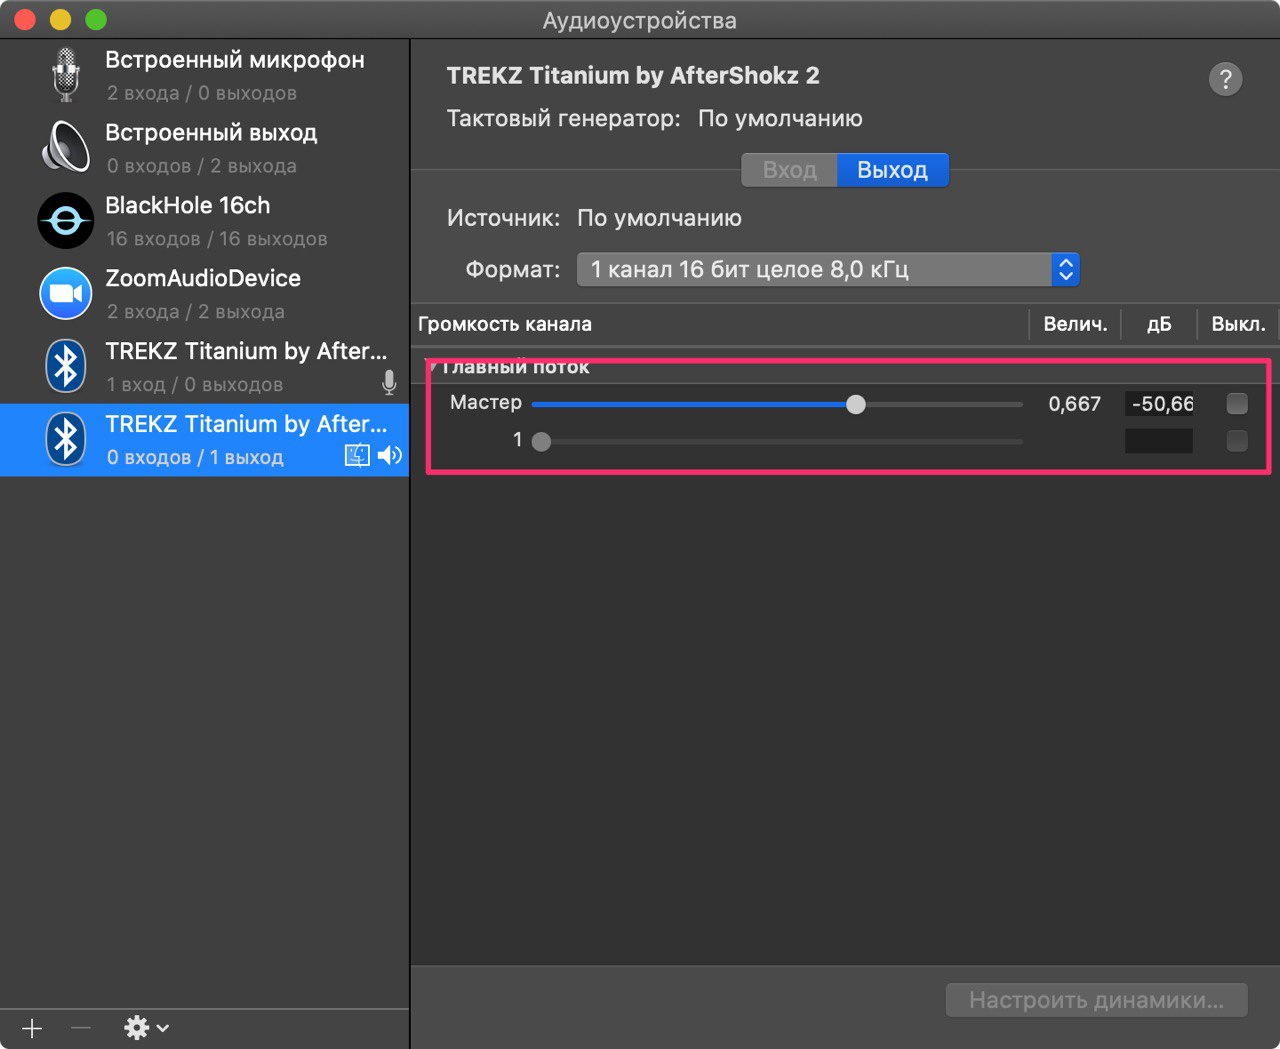Open the Формат dropdown
The width and height of the screenshot is (1280, 1049).
[x=828, y=270]
